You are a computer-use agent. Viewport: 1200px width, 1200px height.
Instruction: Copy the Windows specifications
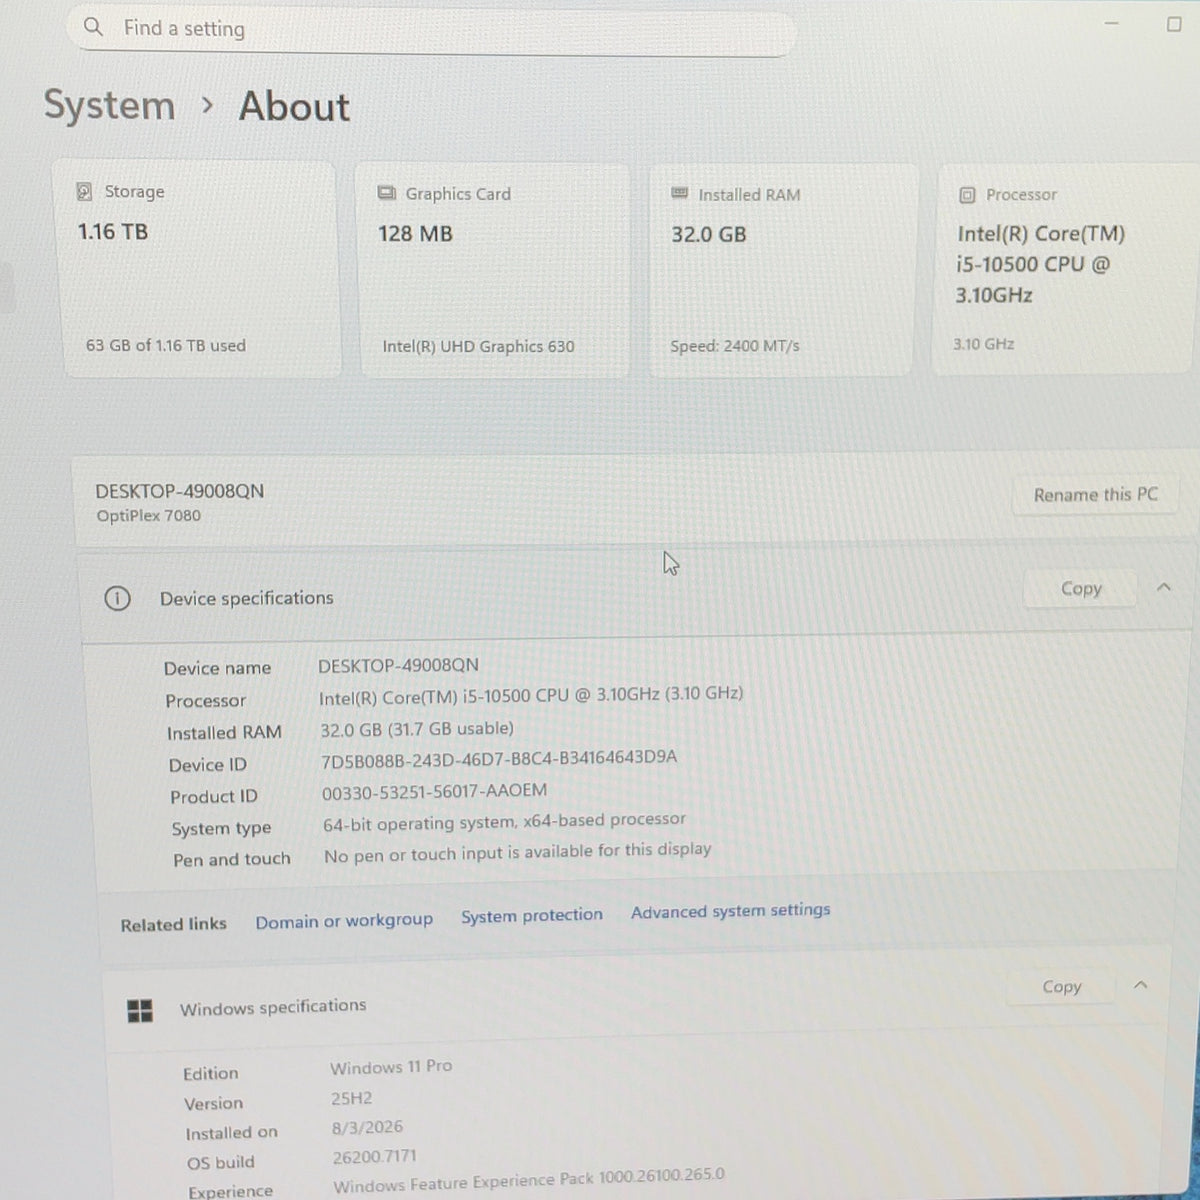click(x=1061, y=987)
